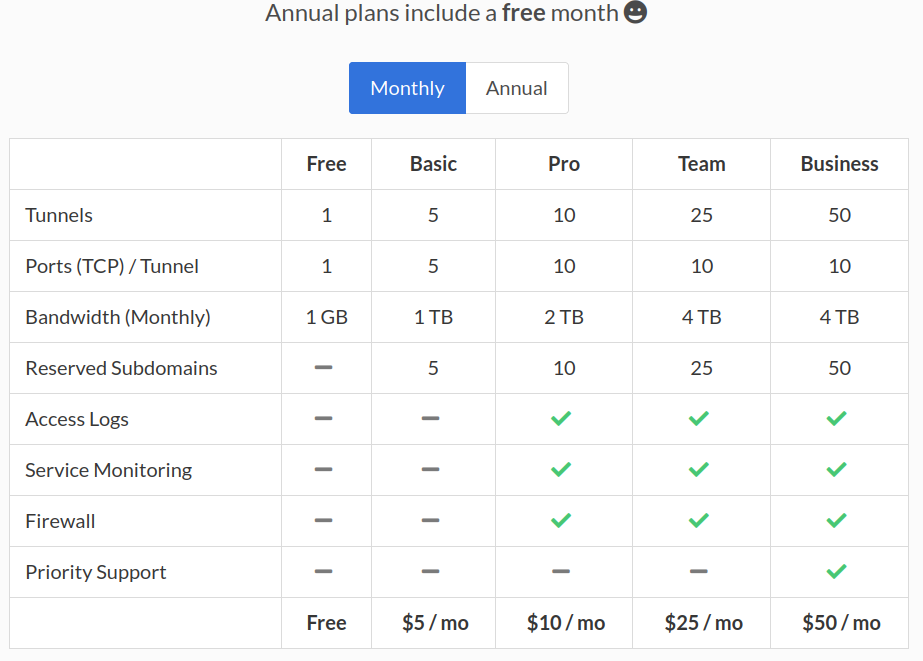Click the Team Priority Support dash
This screenshot has width=923, height=661.
click(699, 571)
